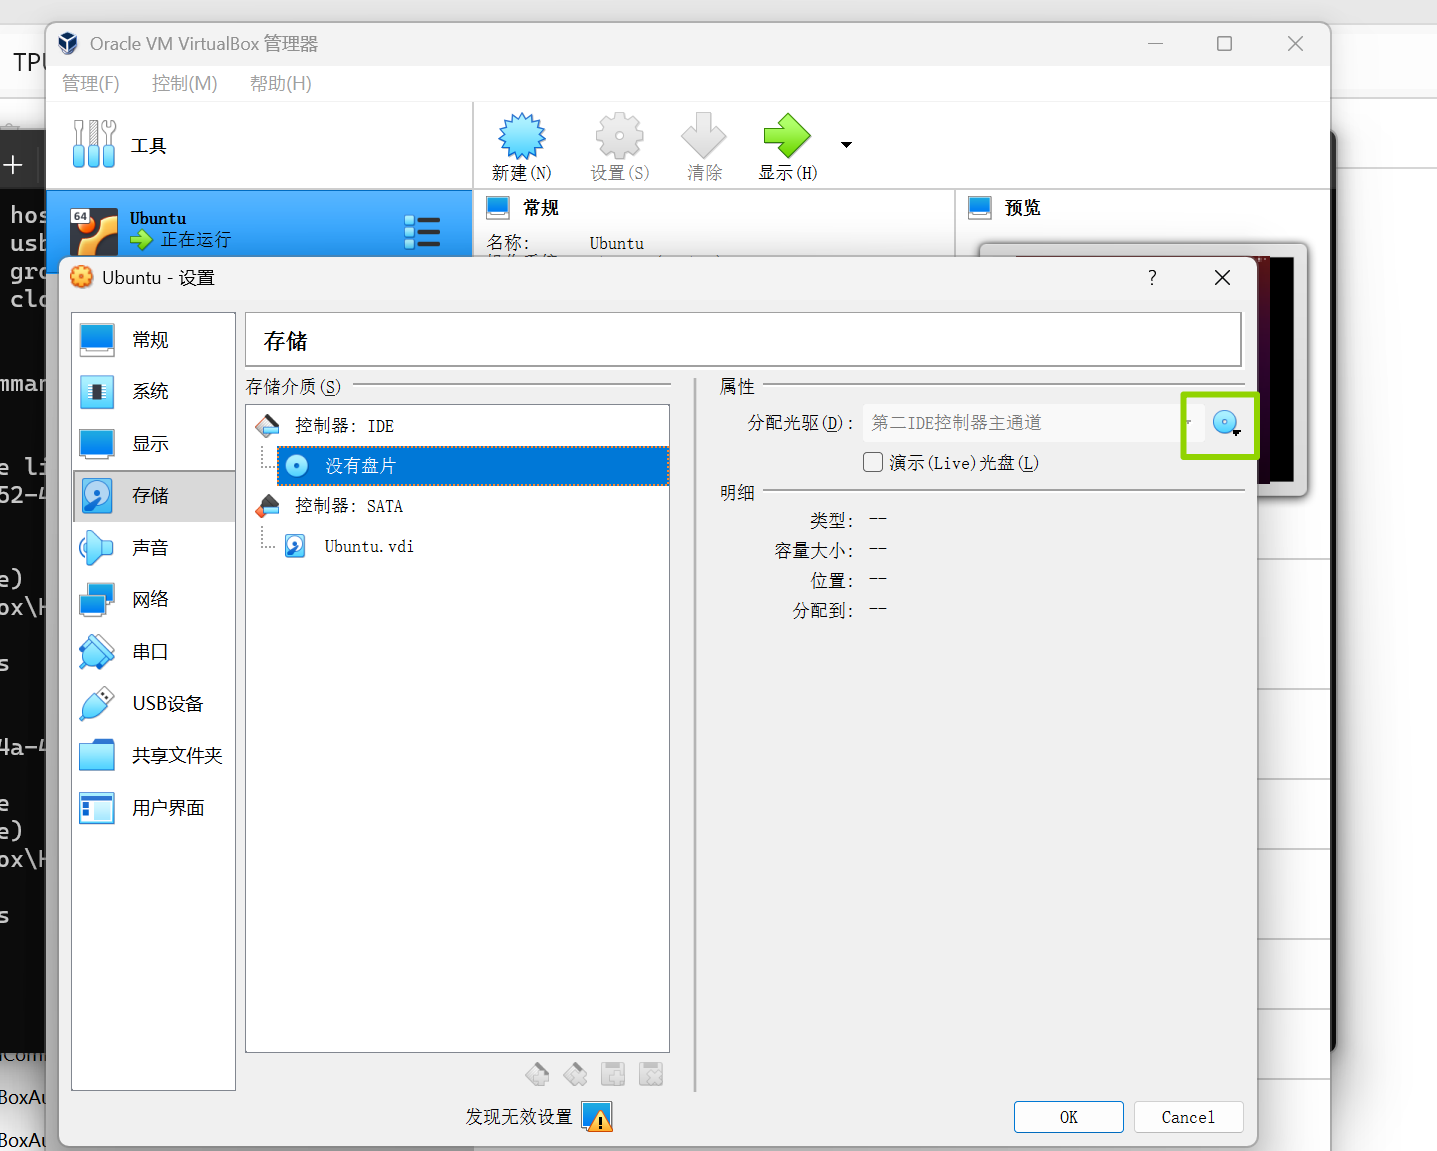Screen dimensions: 1437x1151
Task: Click the help question mark in settings title
Action: click(x=1152, y=277)
